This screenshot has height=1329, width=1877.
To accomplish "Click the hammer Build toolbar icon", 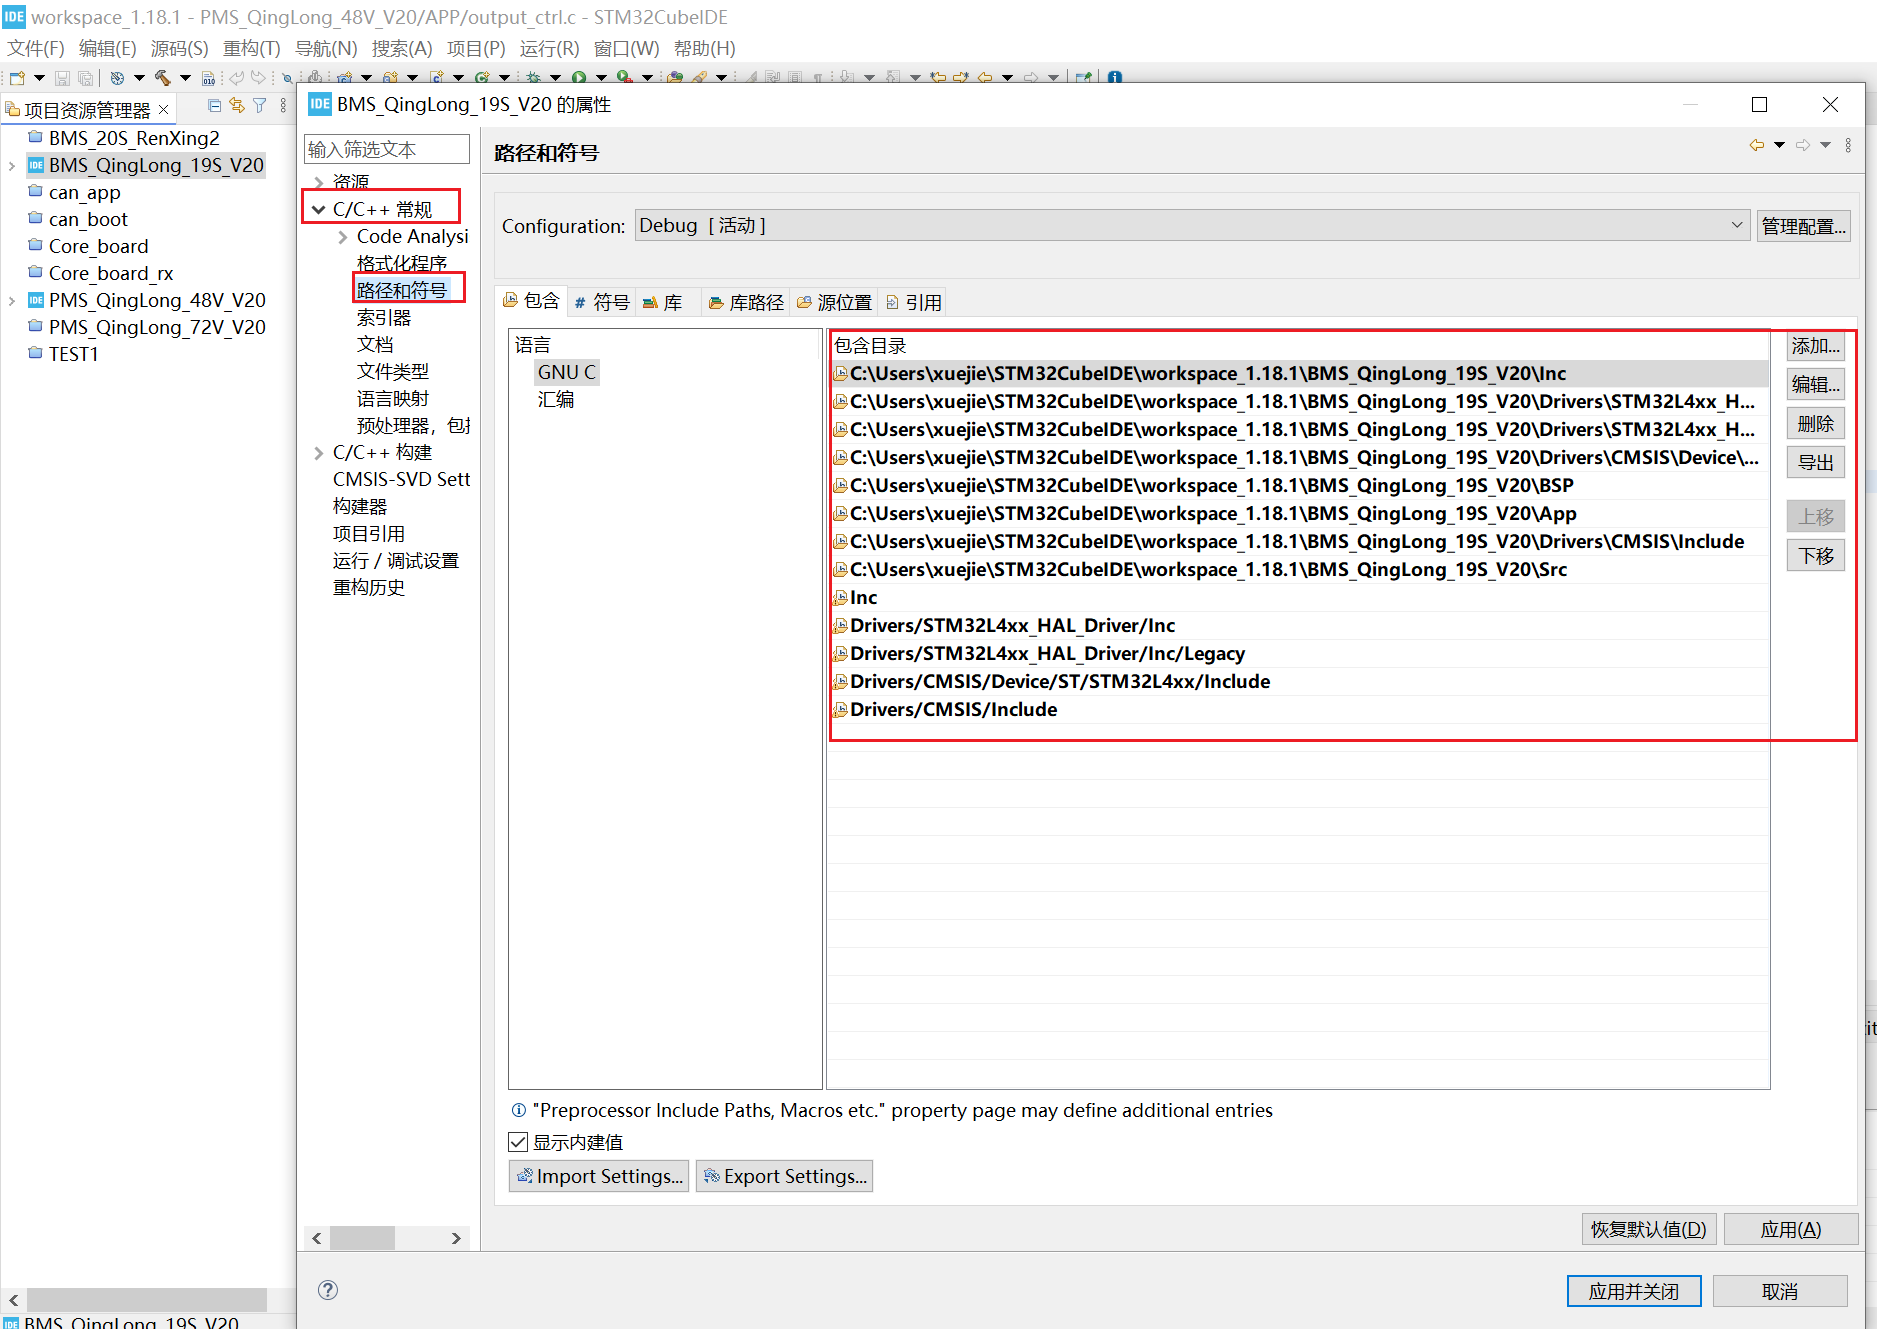I will tap(162, 78).
